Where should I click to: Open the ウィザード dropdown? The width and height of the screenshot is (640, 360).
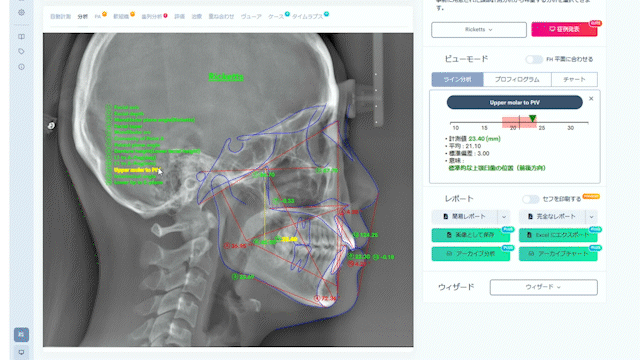[x=544, y=287]
